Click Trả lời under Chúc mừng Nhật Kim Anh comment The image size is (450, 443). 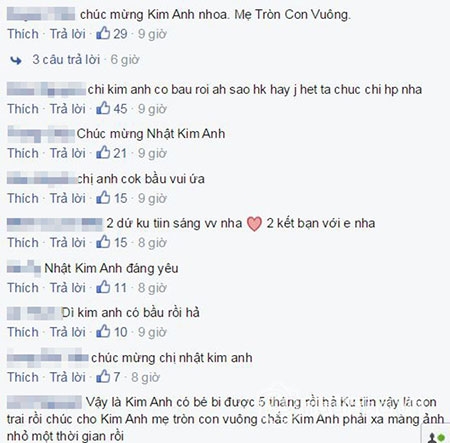coord(68,153)
